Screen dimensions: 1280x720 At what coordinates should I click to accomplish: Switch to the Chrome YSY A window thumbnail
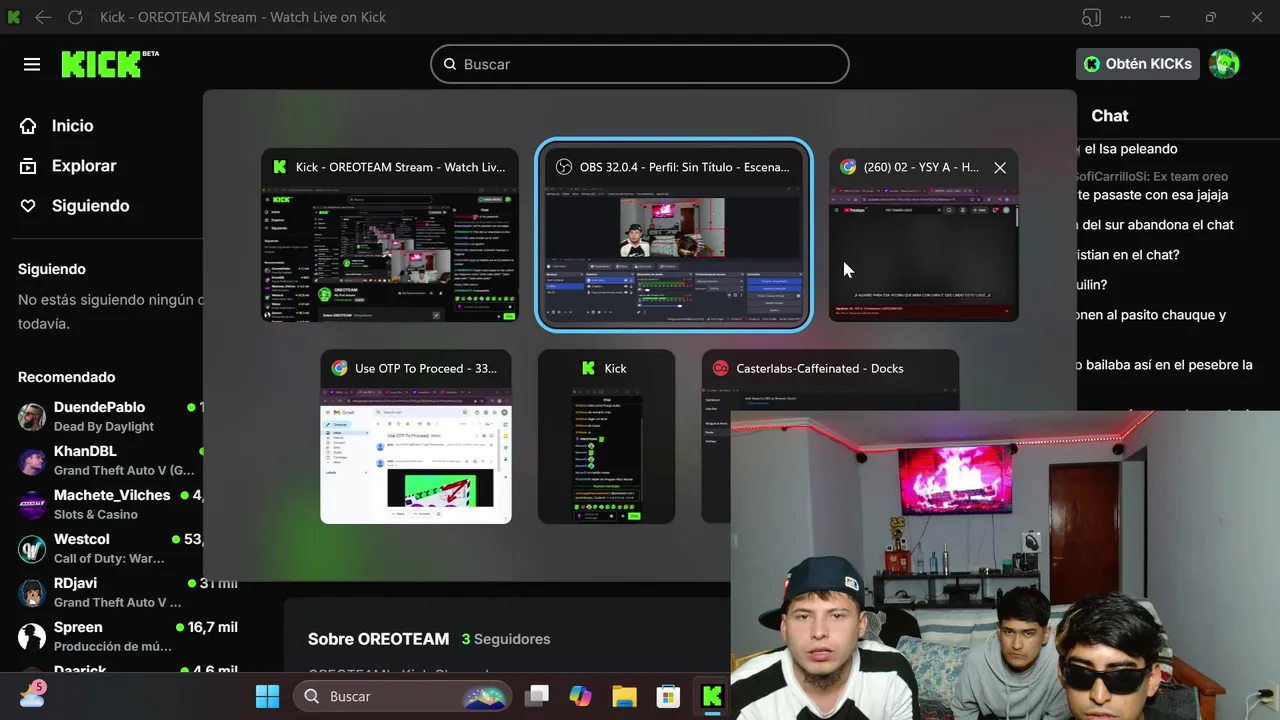(923, 235)
